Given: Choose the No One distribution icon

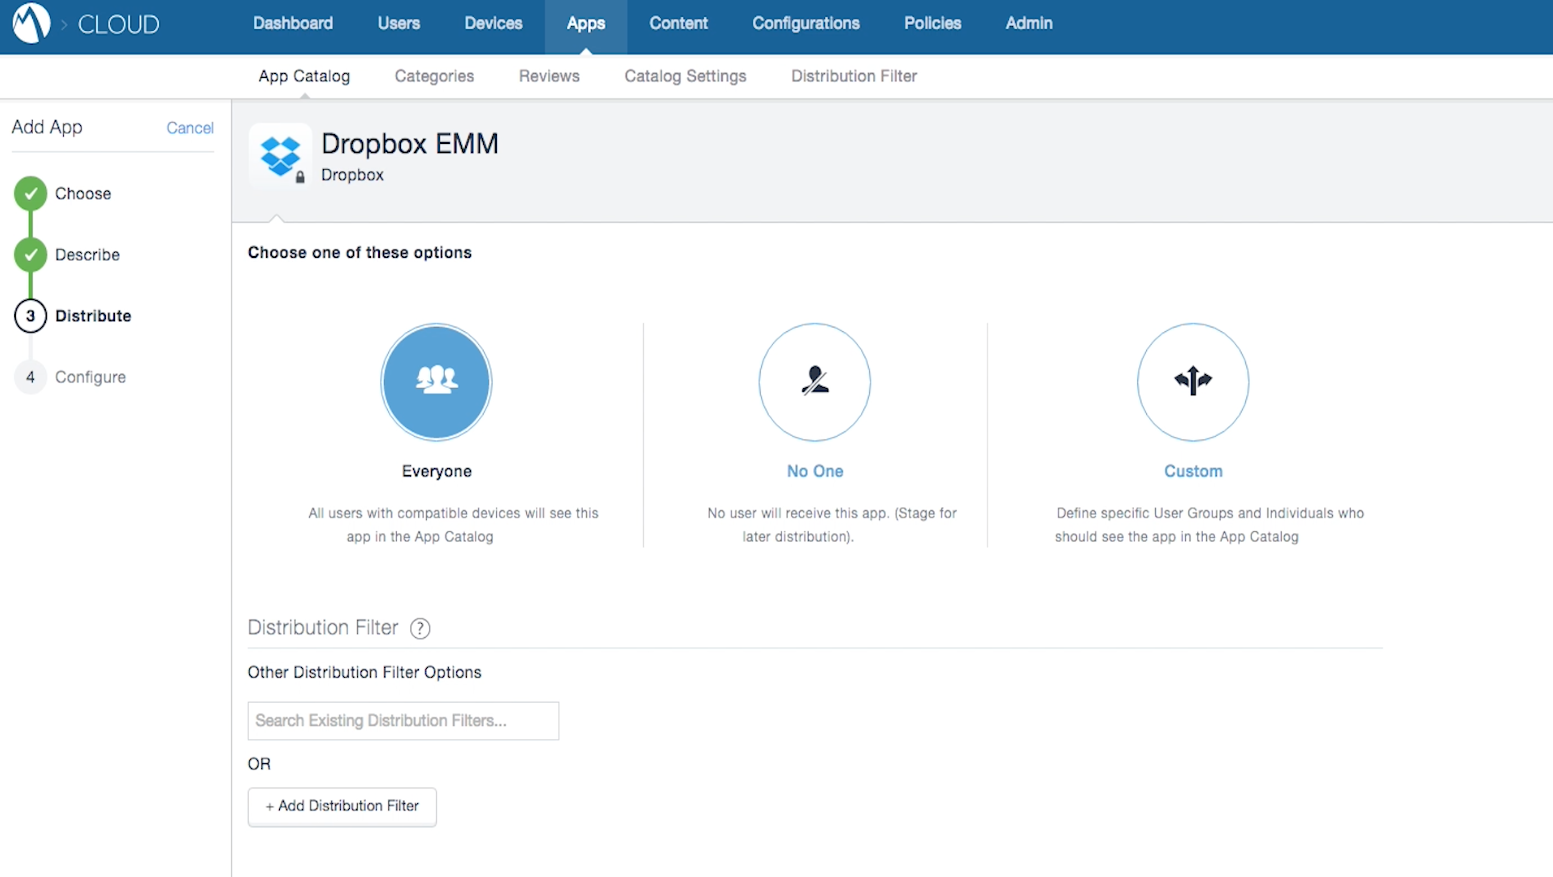Looking at the screenshot, I should 814,382.
